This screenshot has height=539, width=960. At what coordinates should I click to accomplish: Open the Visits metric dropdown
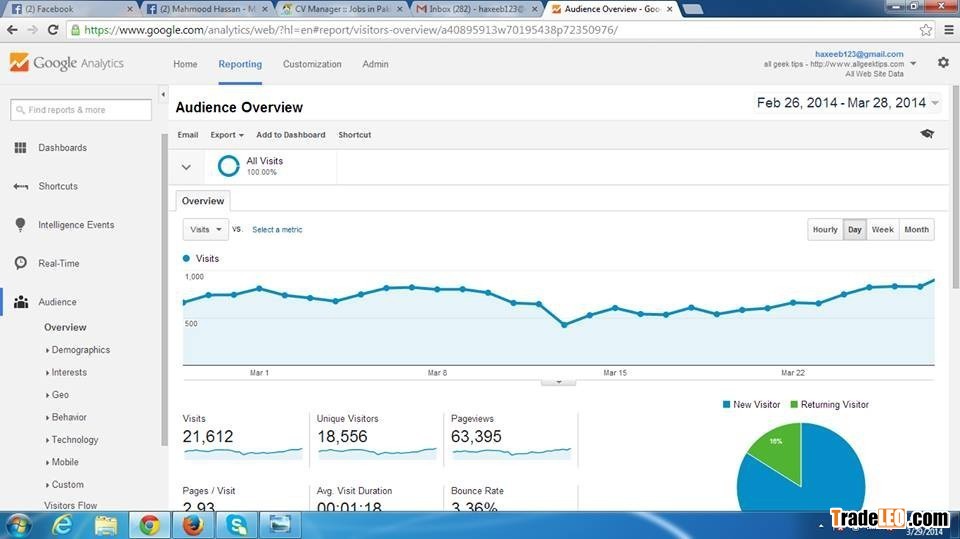click(x=206, y=229)
